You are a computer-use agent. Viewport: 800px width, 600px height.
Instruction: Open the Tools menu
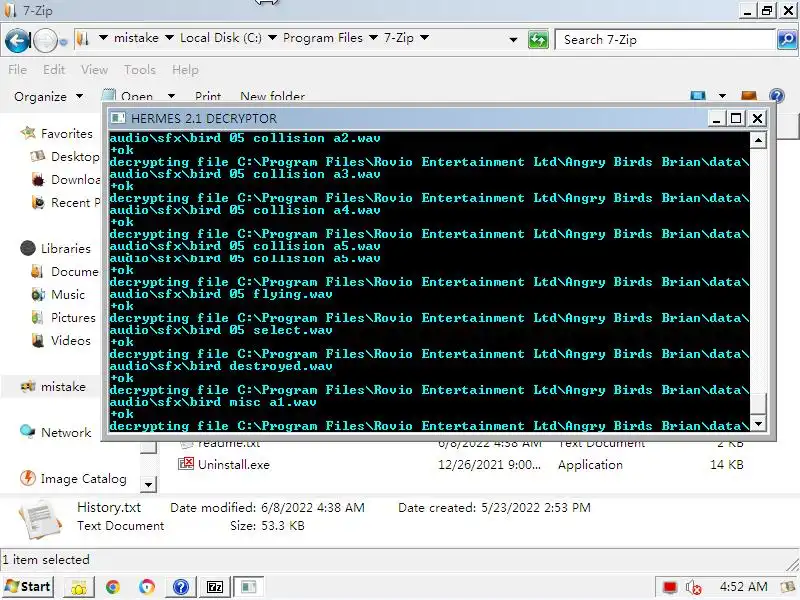tap(139, 69)
